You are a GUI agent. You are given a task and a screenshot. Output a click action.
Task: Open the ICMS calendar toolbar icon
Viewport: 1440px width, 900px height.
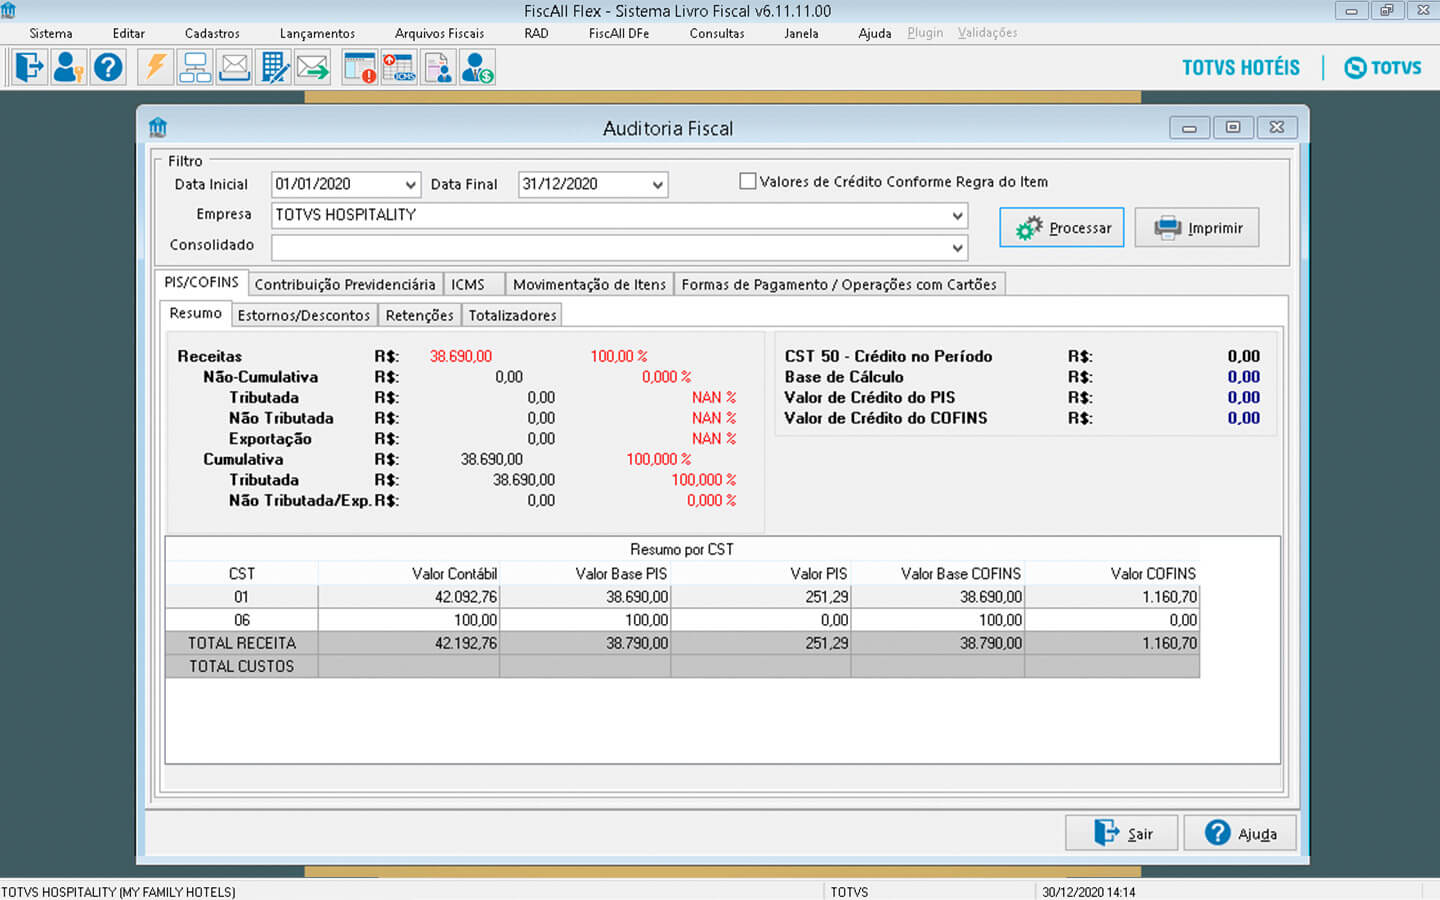(x=399, y=68)
